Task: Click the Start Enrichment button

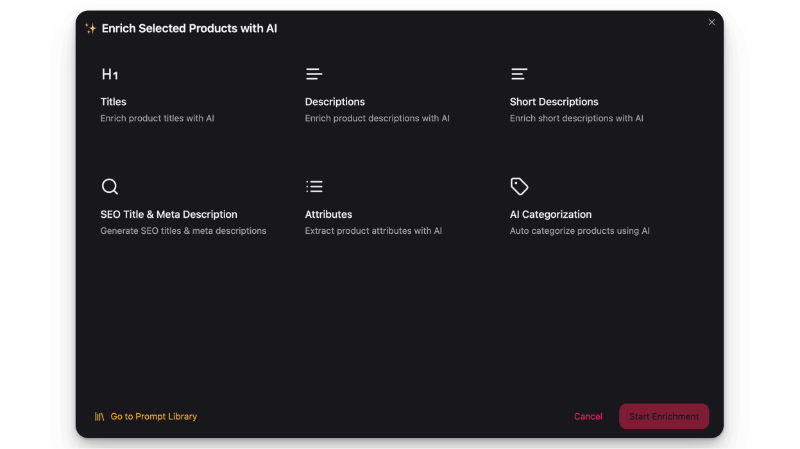Action: (664, 417)
